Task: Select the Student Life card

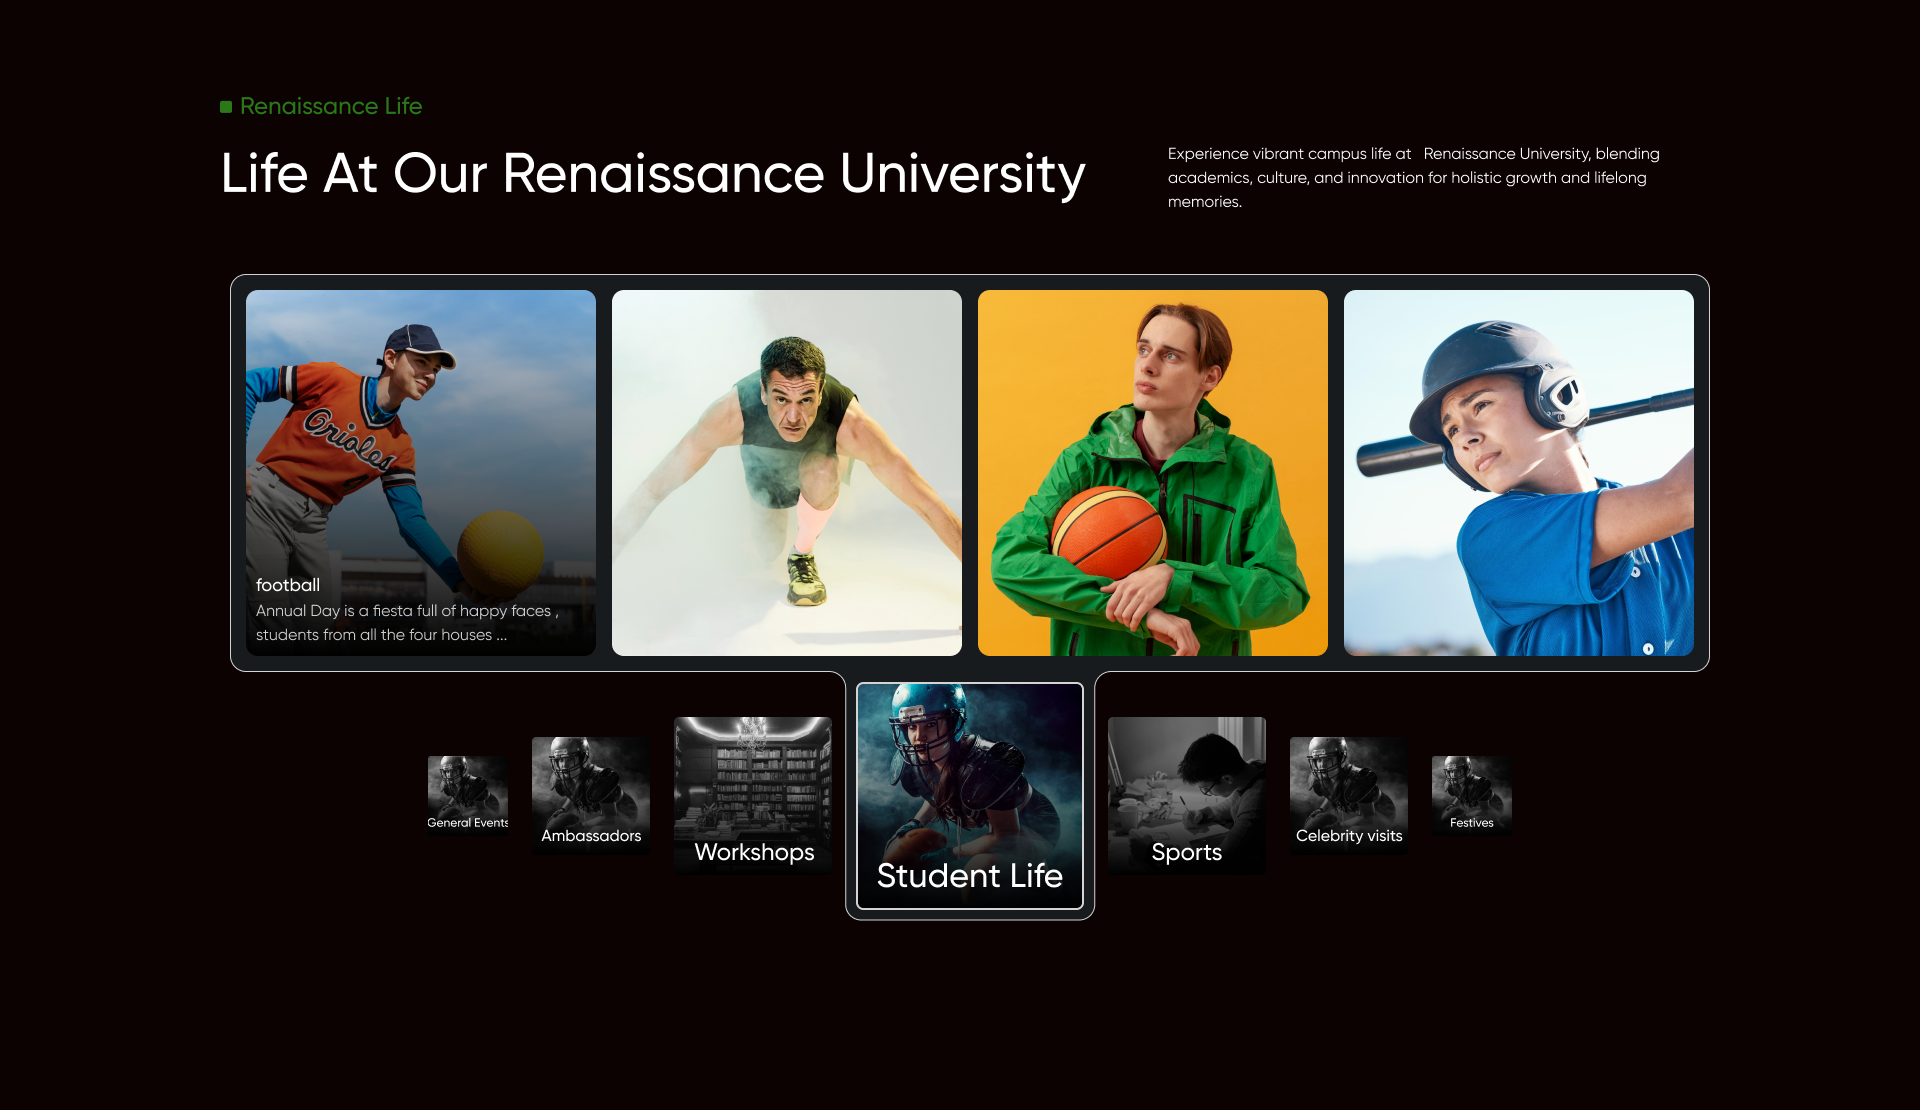Action: pos(969,796)
